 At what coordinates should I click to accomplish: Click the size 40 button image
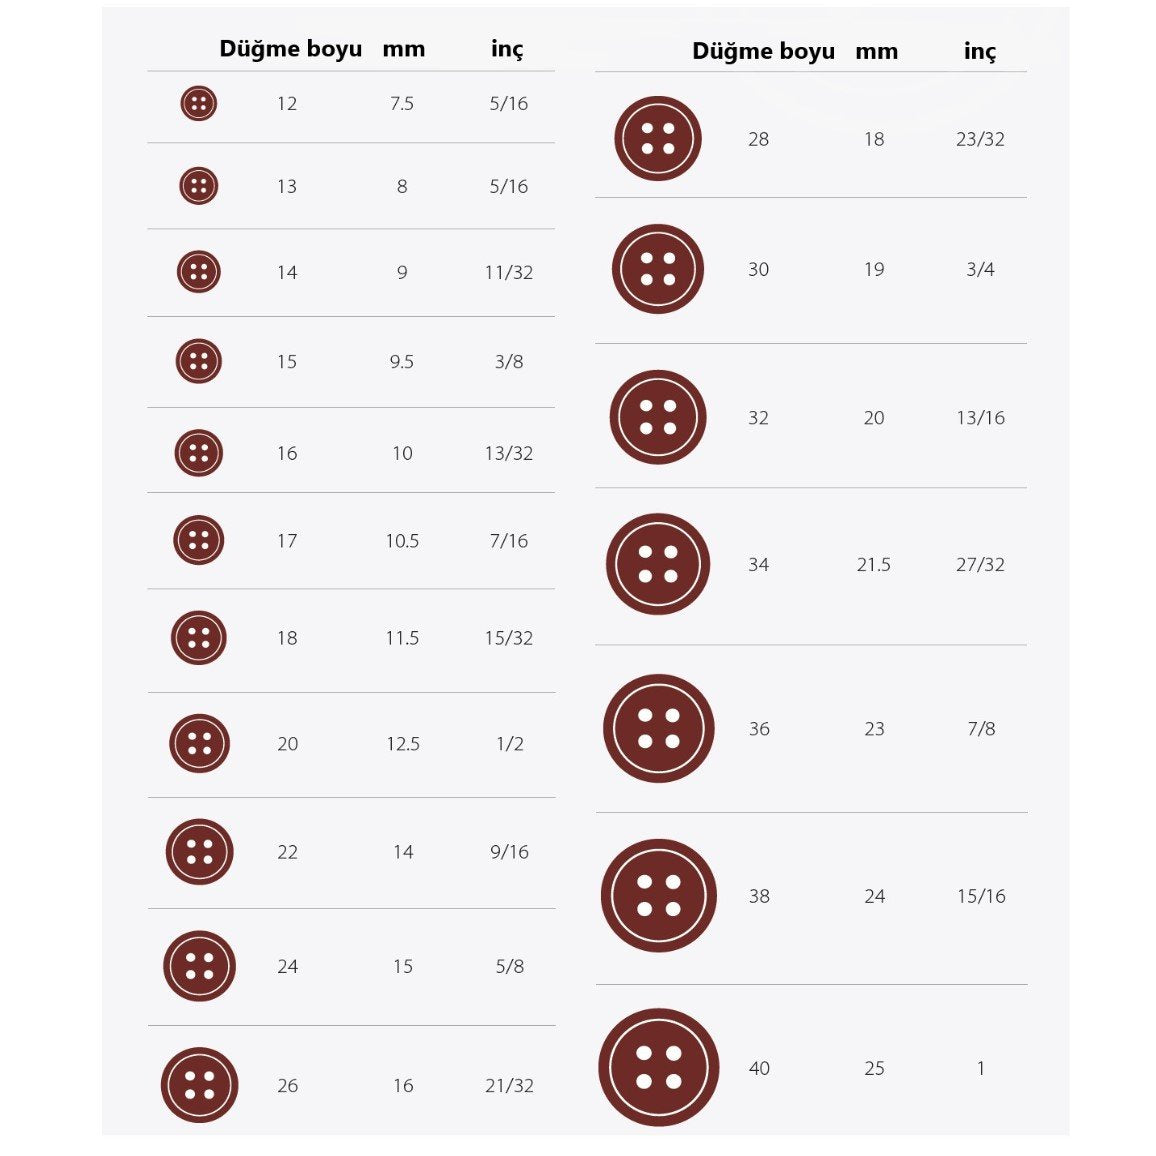tap(658, 1067)
